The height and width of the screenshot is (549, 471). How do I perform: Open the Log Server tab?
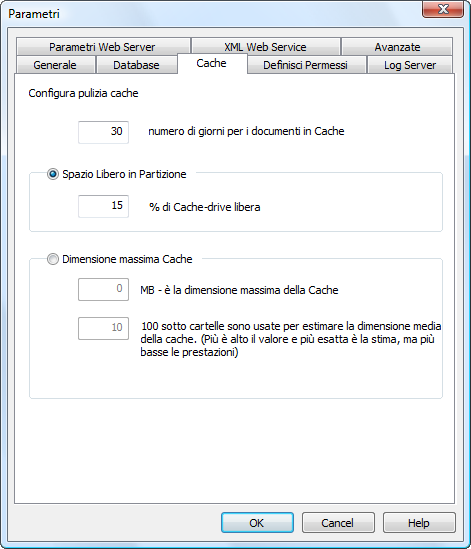pyautogui.click(x=410, y=65)
